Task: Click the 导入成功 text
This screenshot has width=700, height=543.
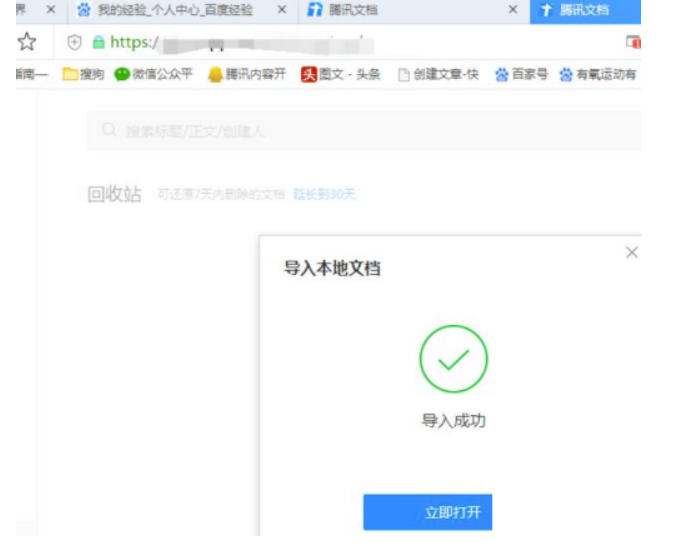Action: click(x=454, y=421)
